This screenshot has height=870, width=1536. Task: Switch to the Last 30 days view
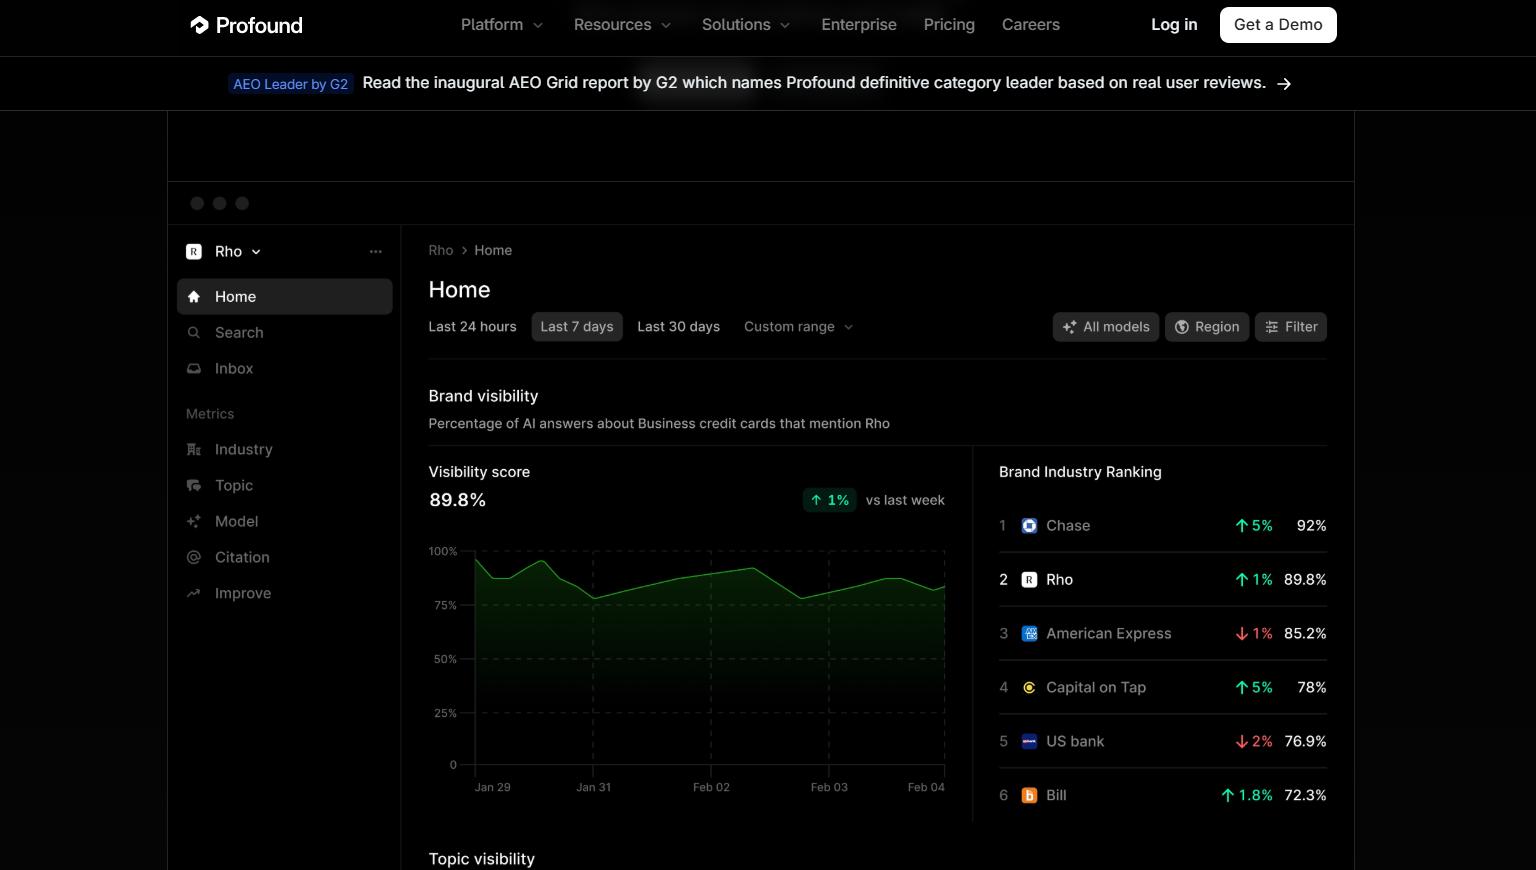[678, 326]
